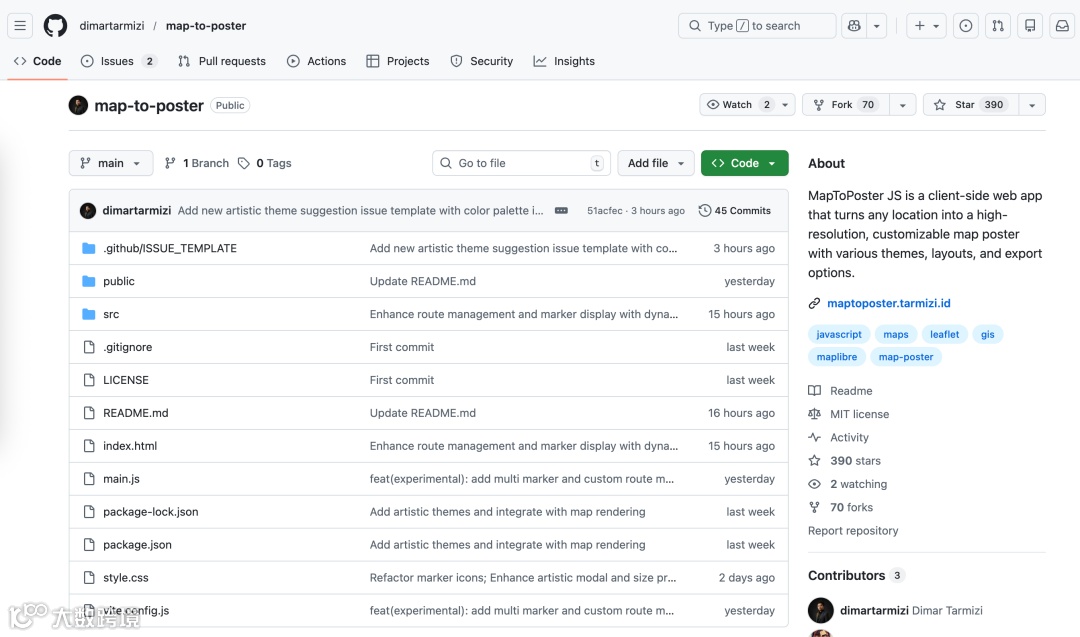1080x637 pixels.
Task: View the 70 forks link
Action: [840, 508]
